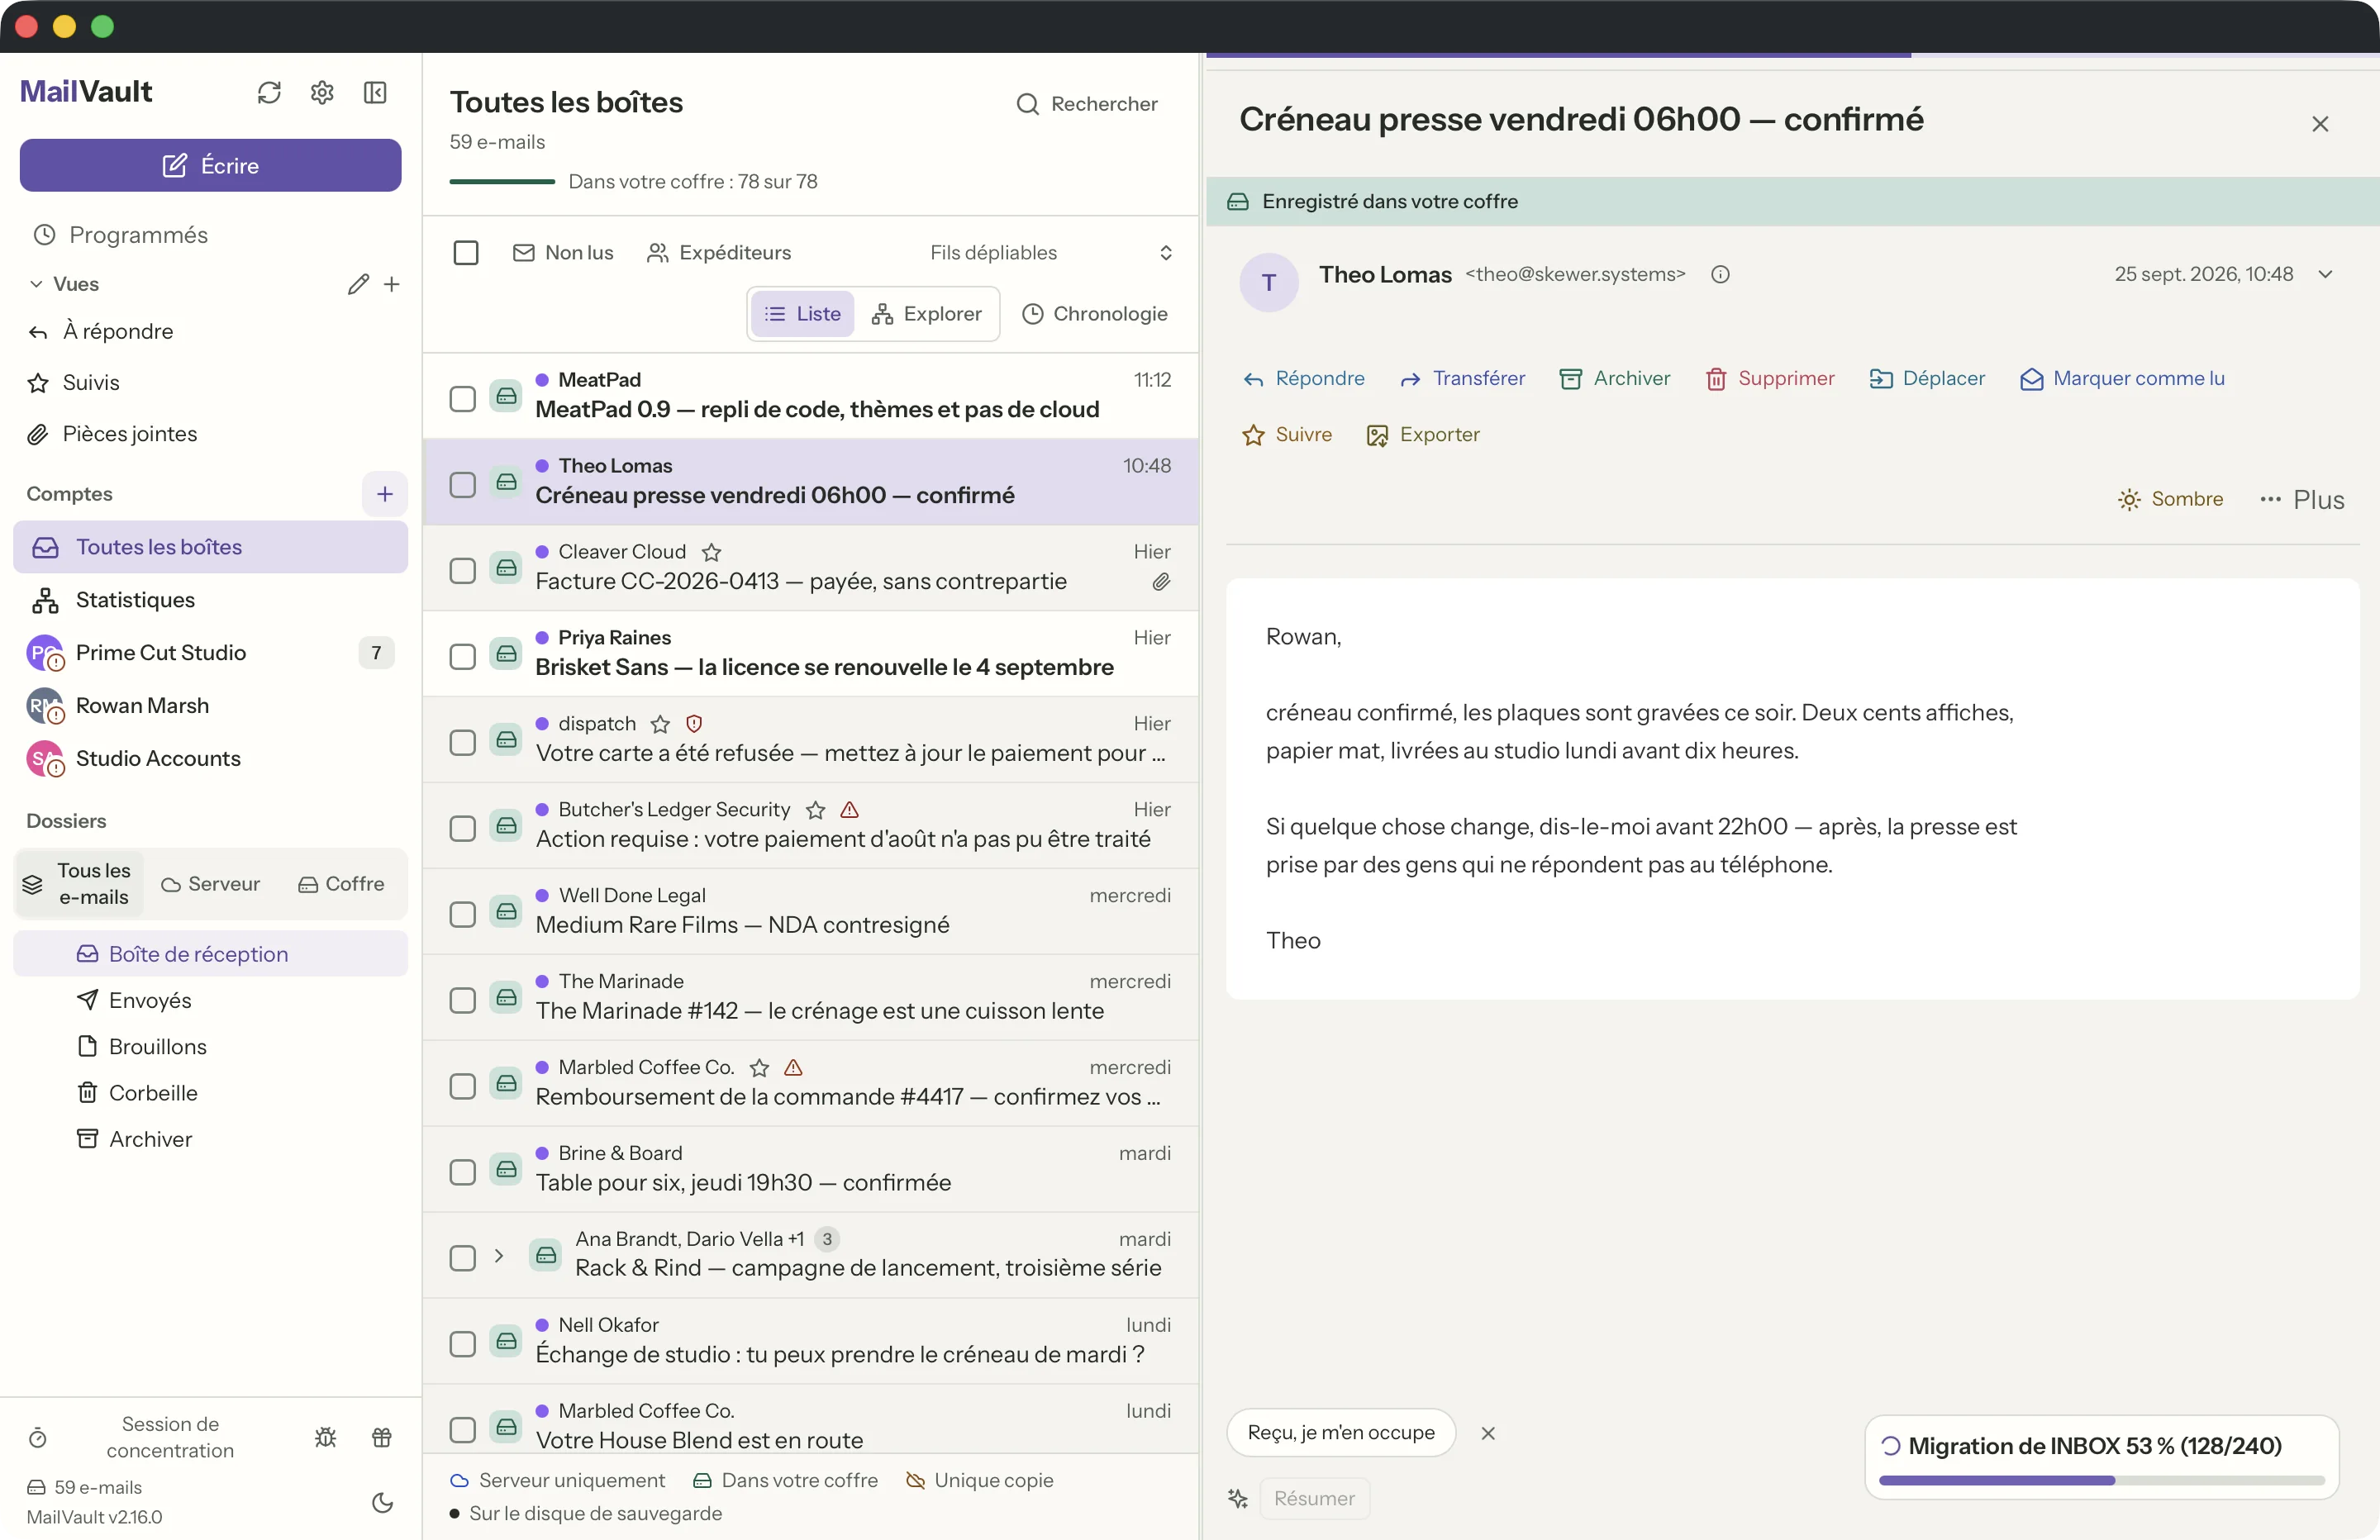Screen dimensions: 2380x1540
Task: Click the INBOX migration progress bar
Action: click(x=2101, y=1480)
